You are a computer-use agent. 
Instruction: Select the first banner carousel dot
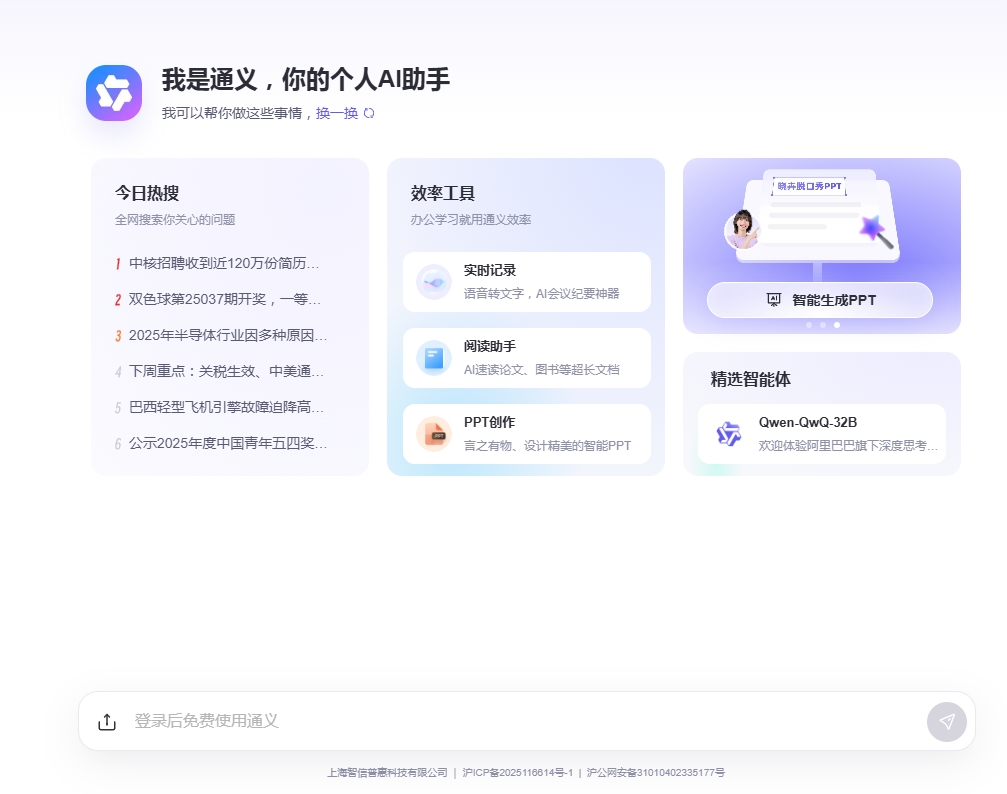pos(809,325)
